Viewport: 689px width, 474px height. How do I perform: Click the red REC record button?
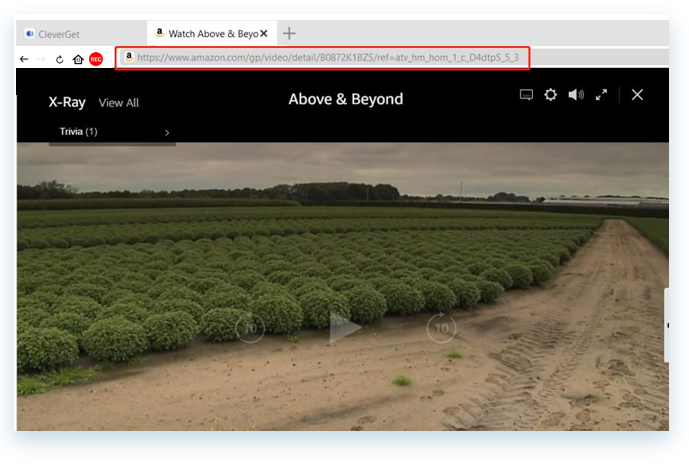pos(96,59)
